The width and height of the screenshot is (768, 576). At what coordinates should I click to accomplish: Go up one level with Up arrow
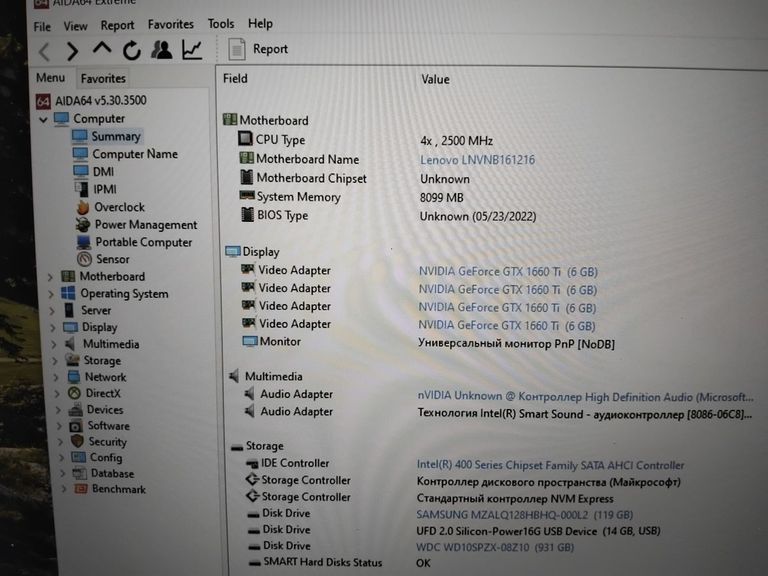102,48
